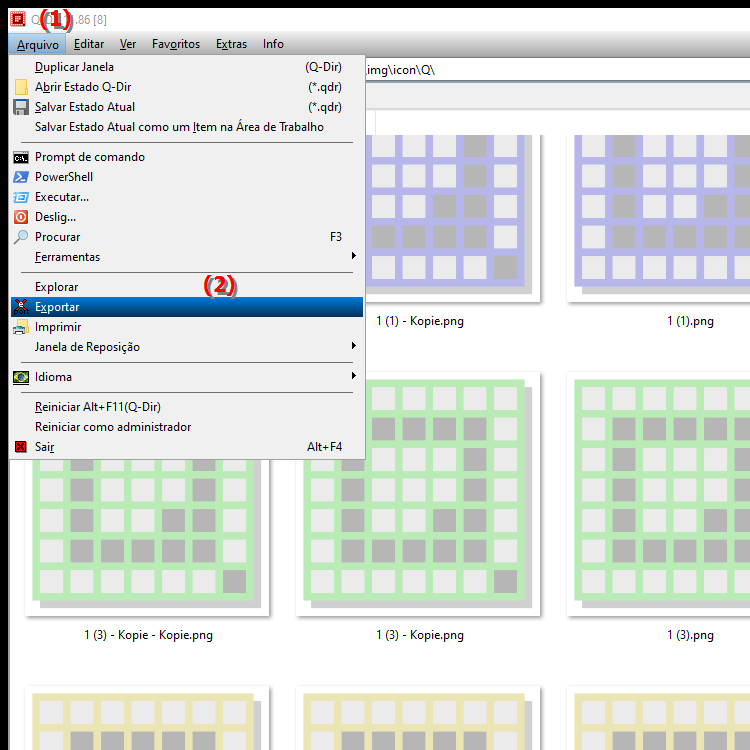This screenshot has height=750, width=750.
Task: Click file name 1 (1) - Kopie.png
Action: click(x=420, y=321)
